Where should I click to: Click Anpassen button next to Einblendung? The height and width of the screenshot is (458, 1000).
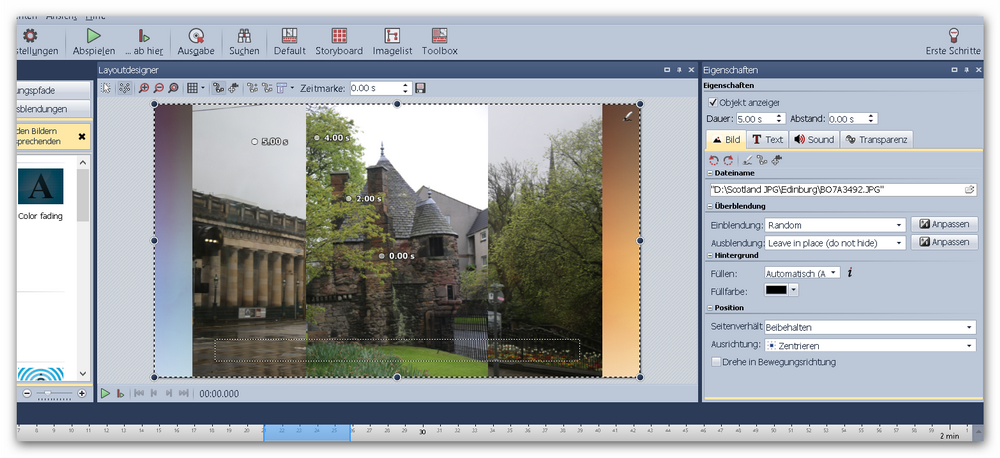944,225
